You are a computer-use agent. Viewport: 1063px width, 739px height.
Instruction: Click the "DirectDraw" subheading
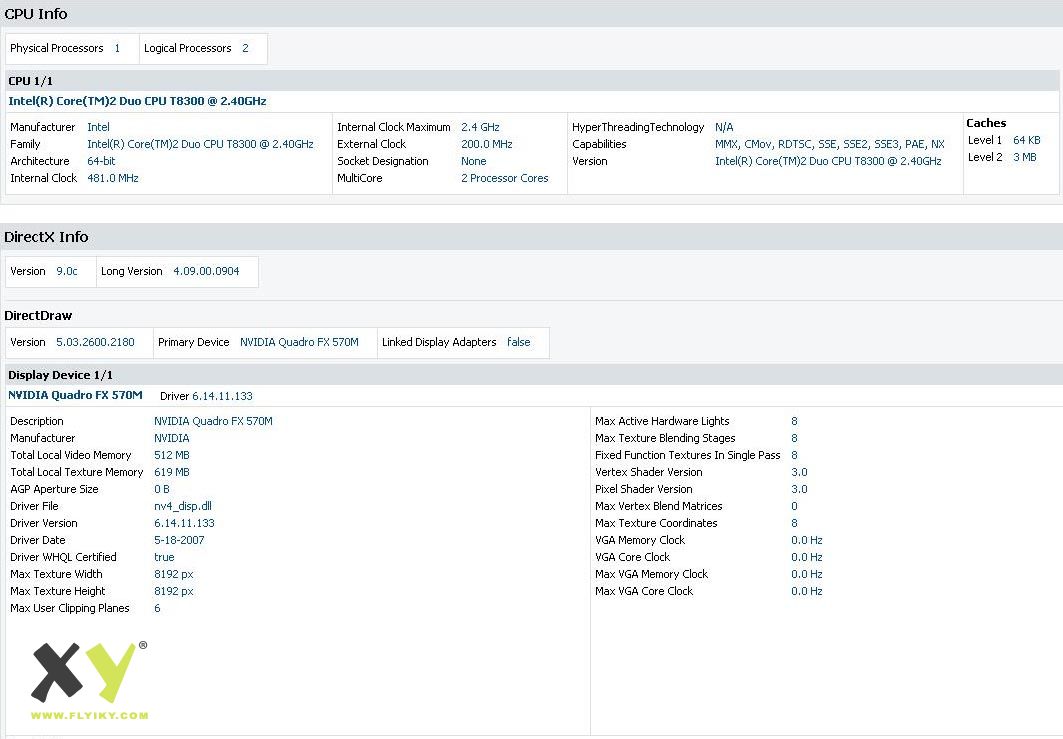click(38, 315)
